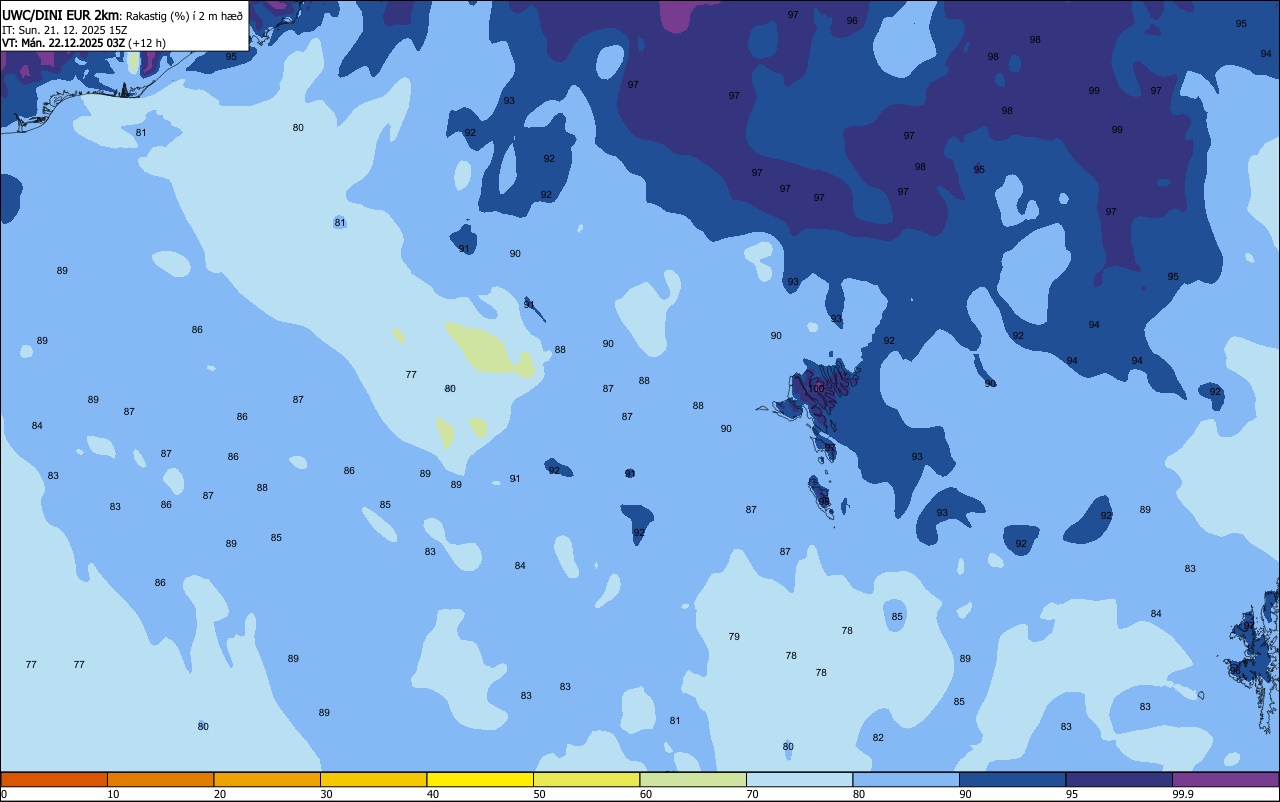The image size is (1280, 802).
Task: Pick the 10–20 orange legend swatch
Action: click(160, 779)
